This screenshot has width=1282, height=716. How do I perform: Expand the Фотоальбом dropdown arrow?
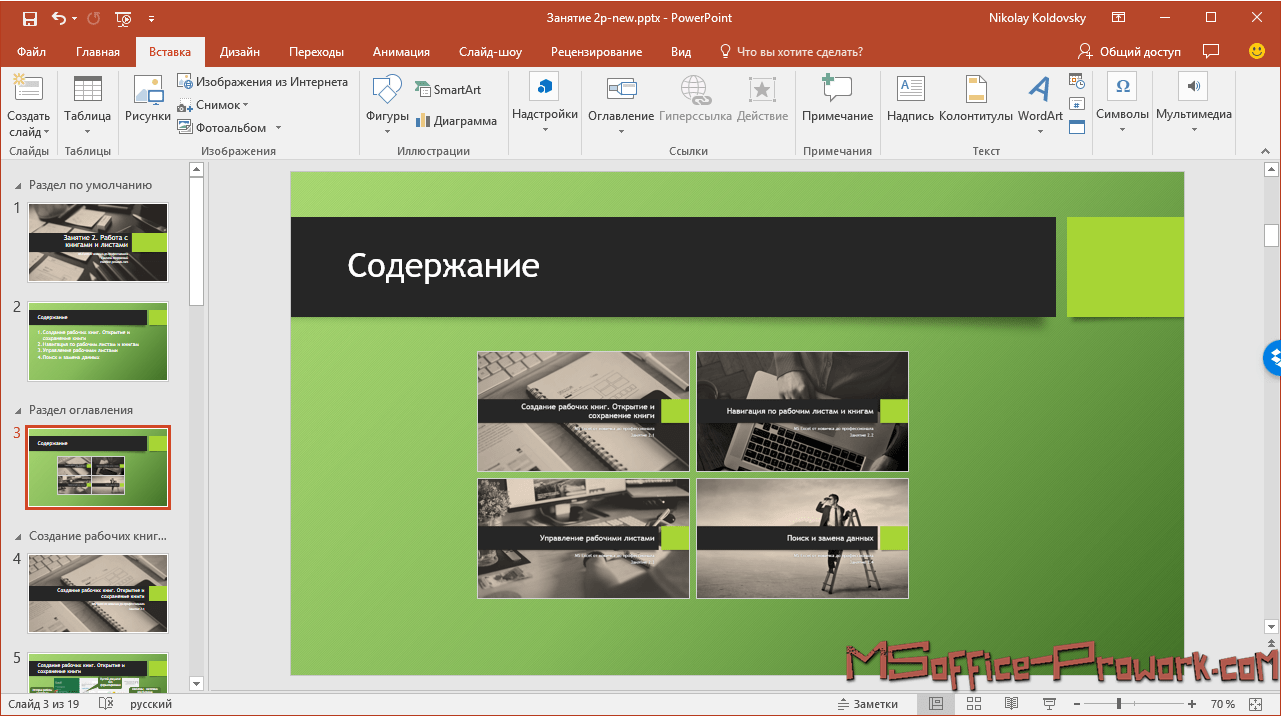[x=278, y=128]
